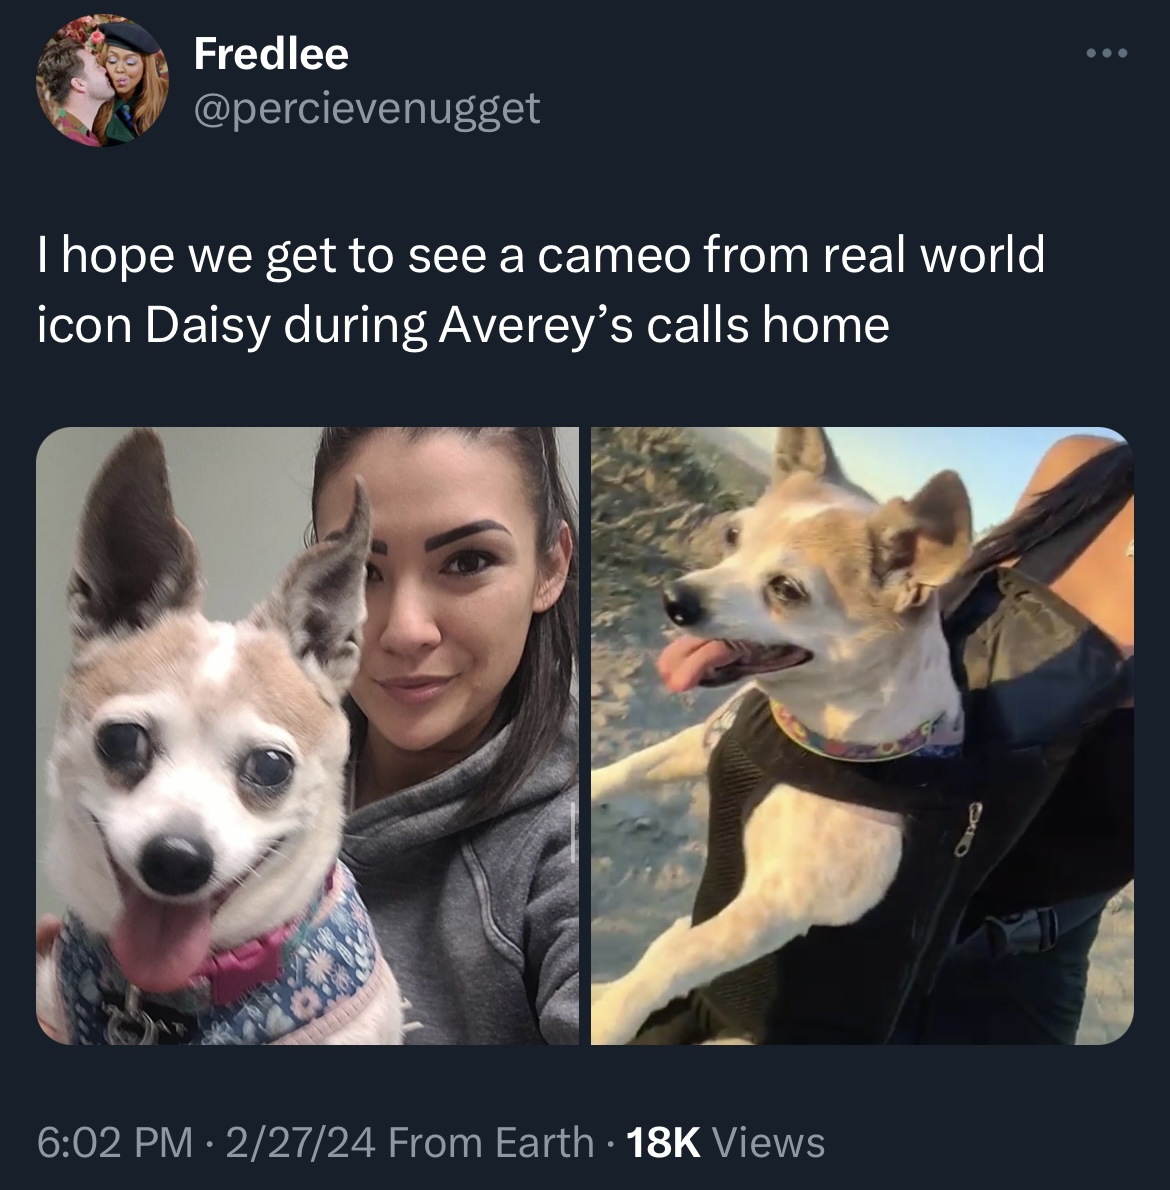Click the word Daisy in the tweet
Screen dimensions: 1170x1190
pyautogui.click(x=208, y=325)
